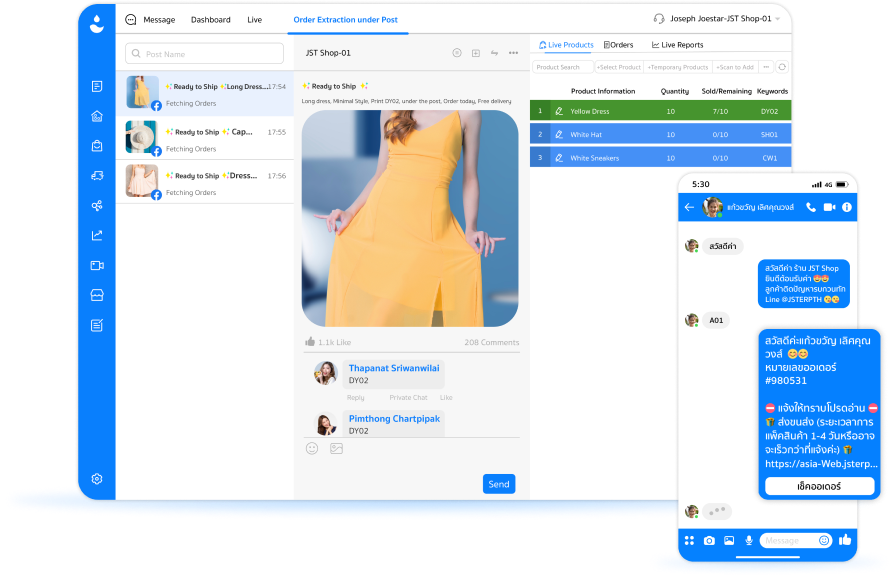Select the Long Dress post thumbnail at 17:54
The image size is (895, 577).
pos(142,92)
